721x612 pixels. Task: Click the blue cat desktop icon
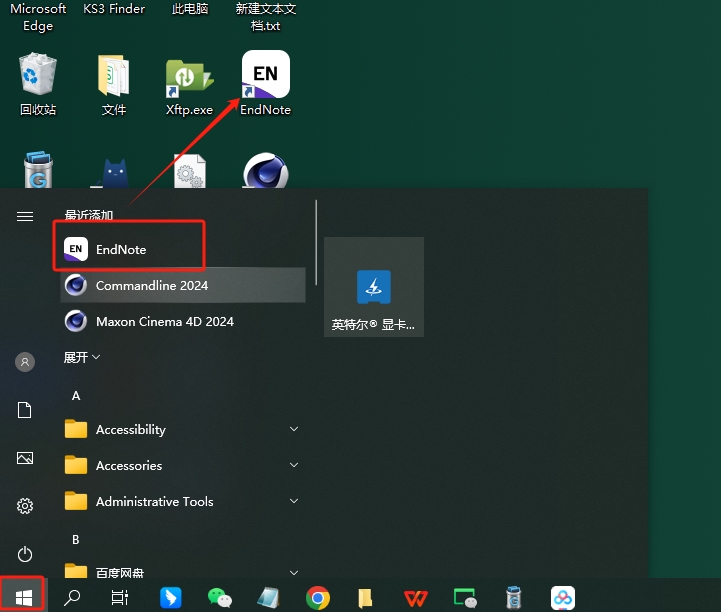pos(114,173)
